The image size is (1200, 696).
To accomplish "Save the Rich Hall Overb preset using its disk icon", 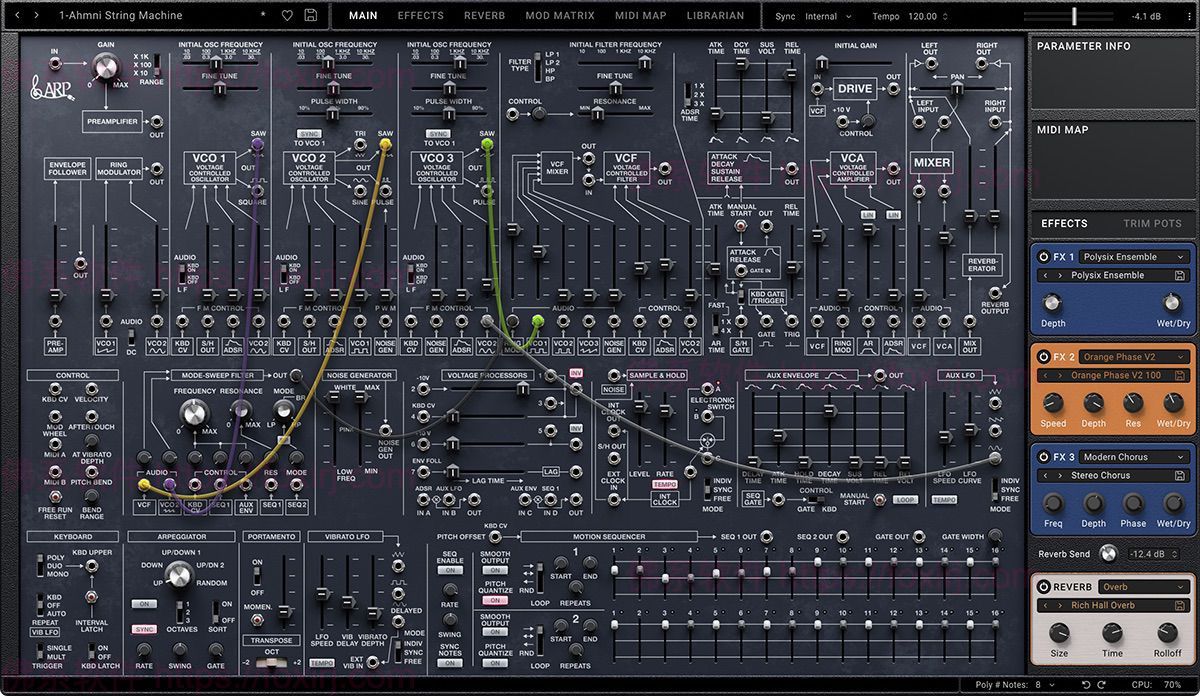I will 1180,605.
